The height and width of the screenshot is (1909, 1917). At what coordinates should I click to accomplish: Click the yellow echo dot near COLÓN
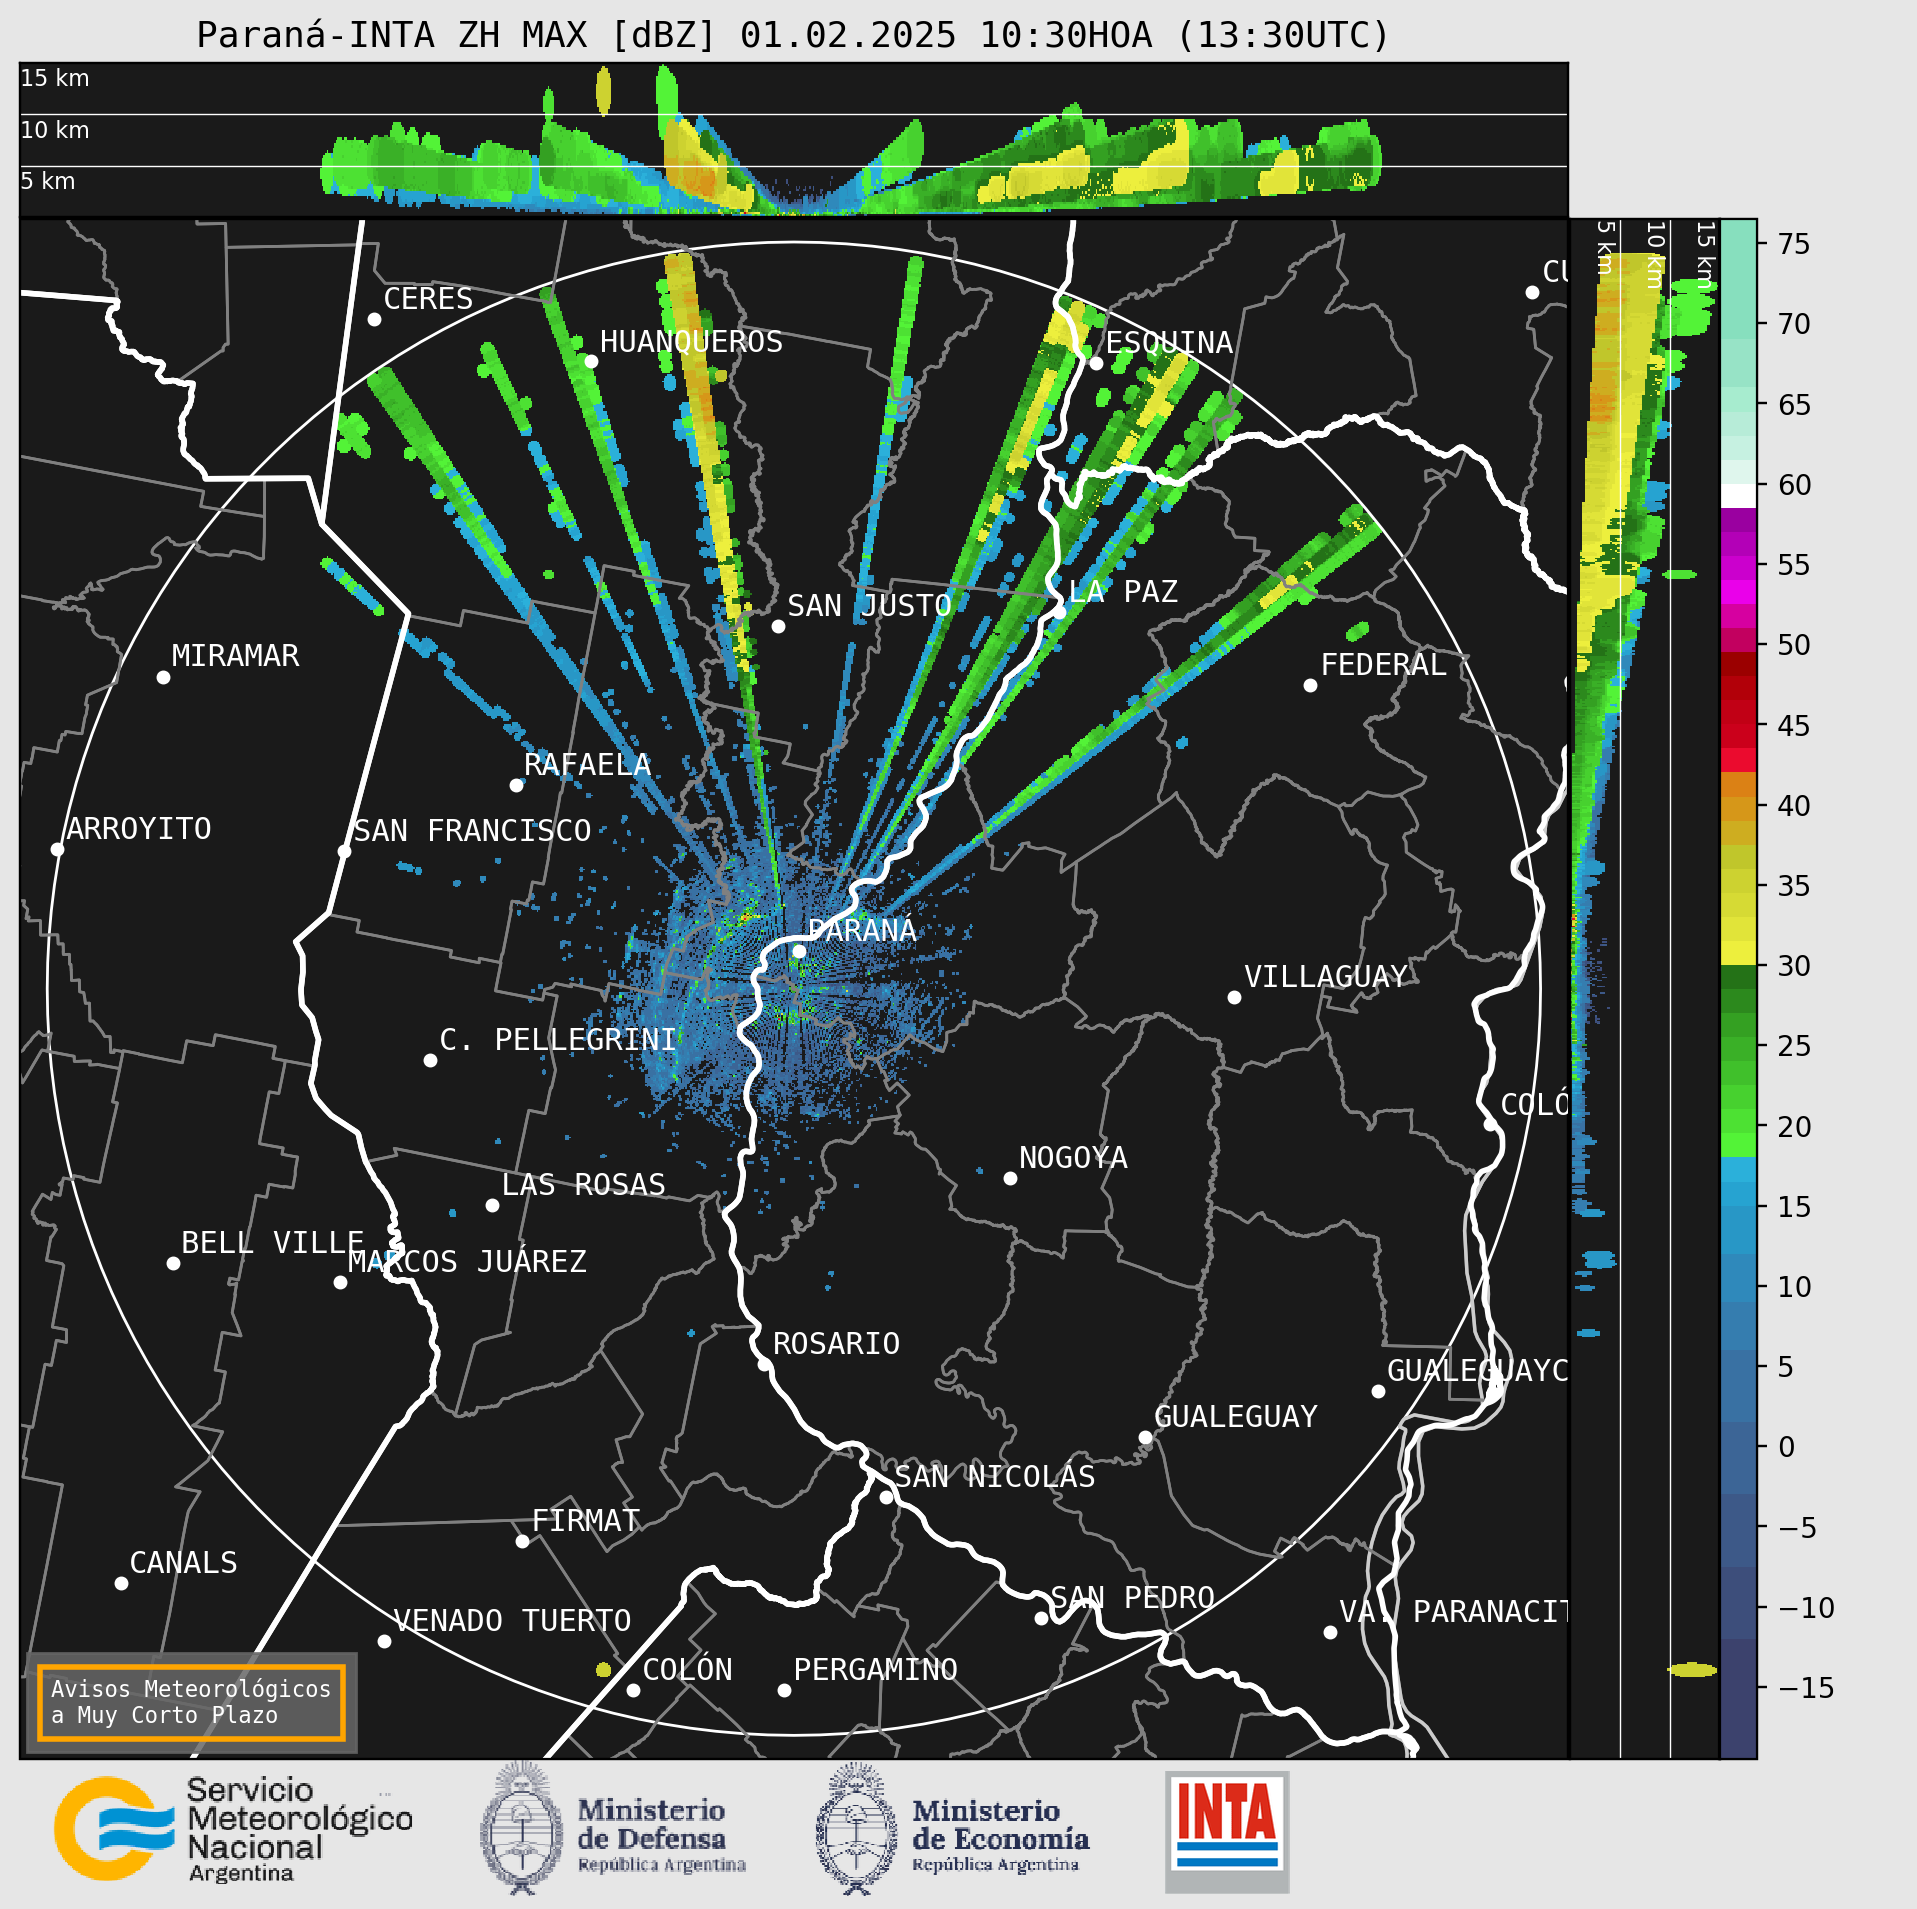click(603, 1669)
